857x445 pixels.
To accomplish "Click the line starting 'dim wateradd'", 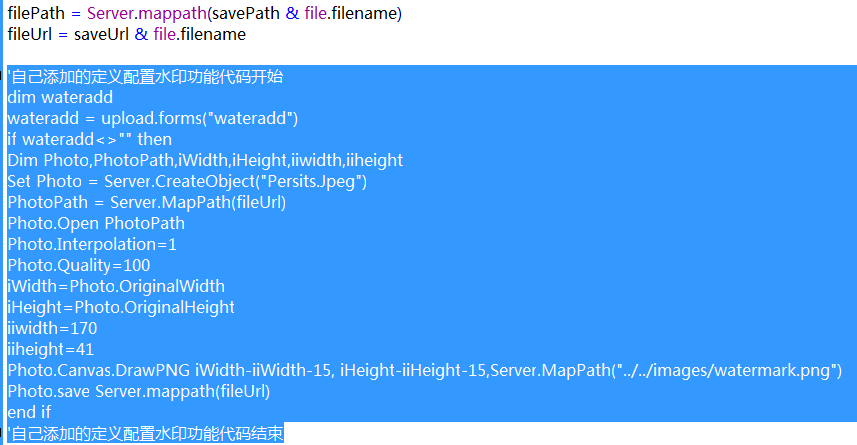I will click(60, 97).
